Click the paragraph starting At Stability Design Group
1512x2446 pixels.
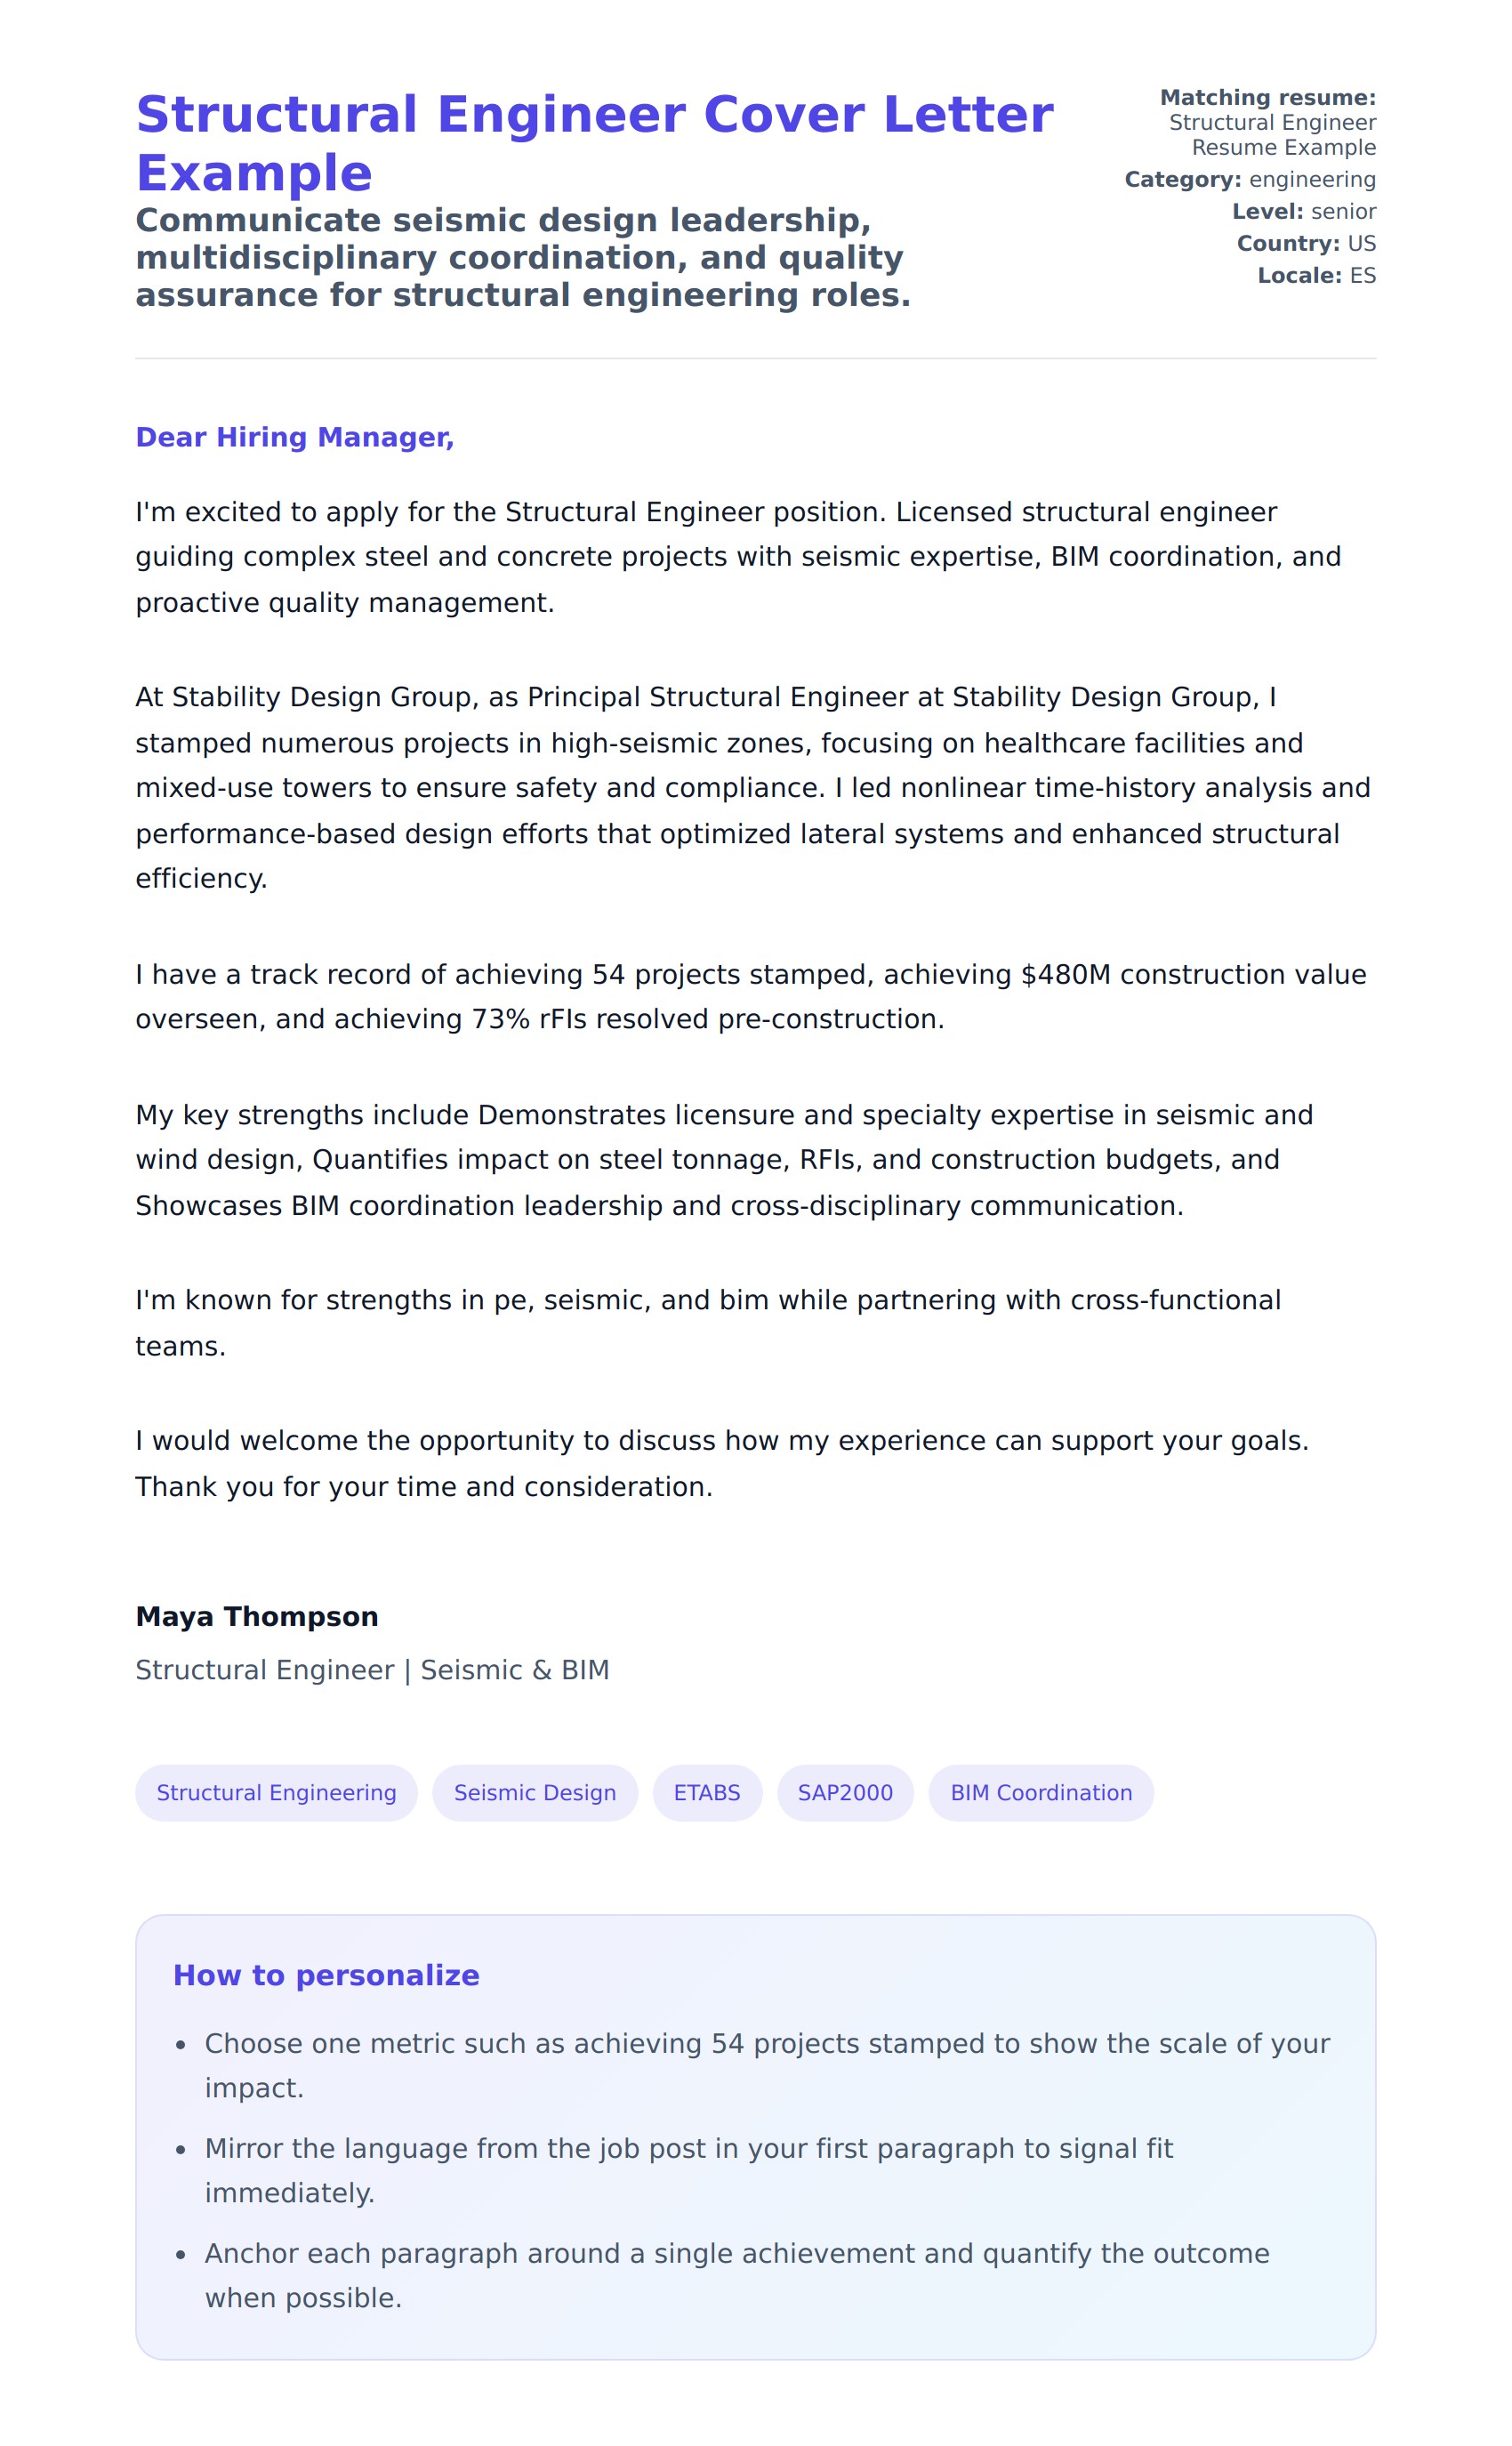point(752,787)
